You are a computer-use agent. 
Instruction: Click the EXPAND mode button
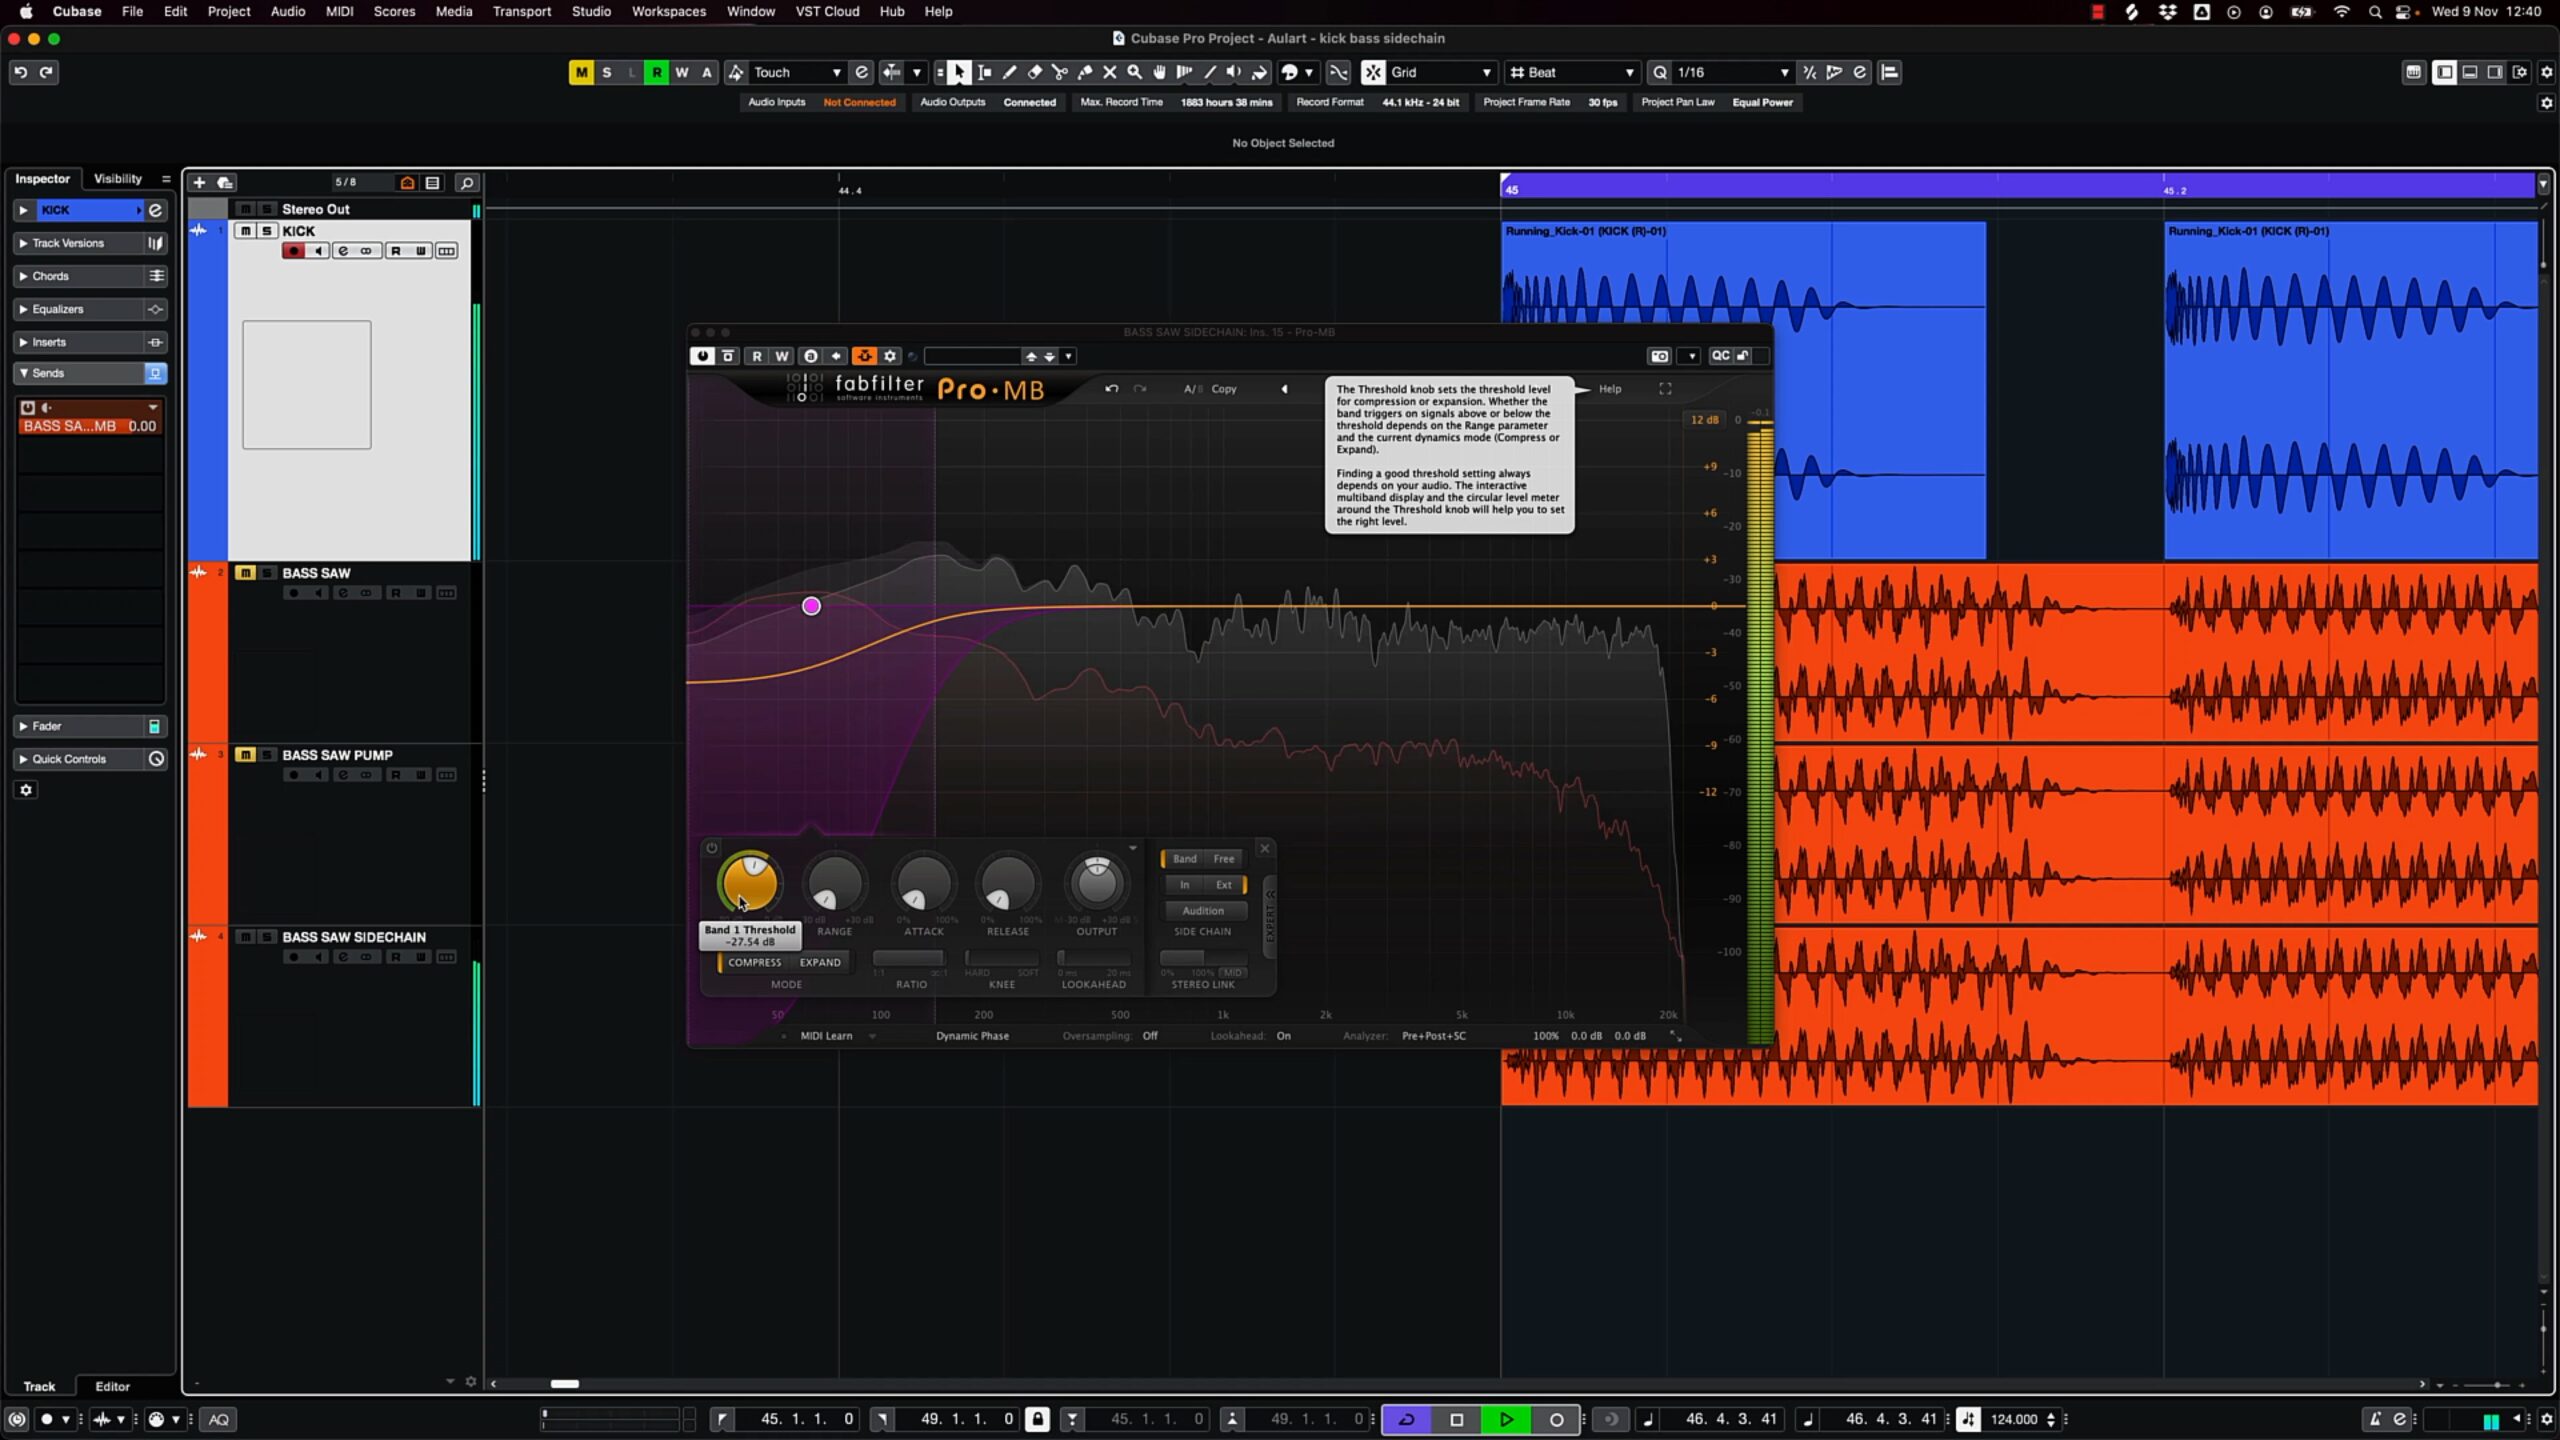tap(820, 962)
